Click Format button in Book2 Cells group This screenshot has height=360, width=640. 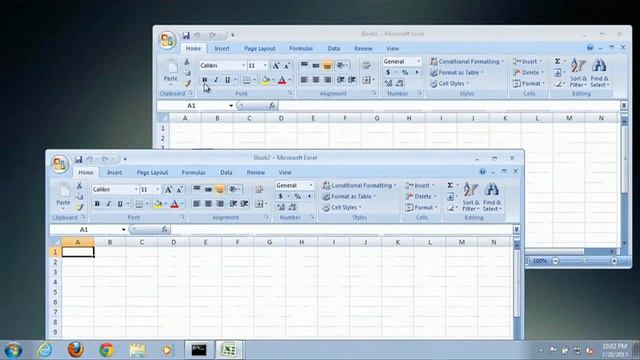click(421, 207)
